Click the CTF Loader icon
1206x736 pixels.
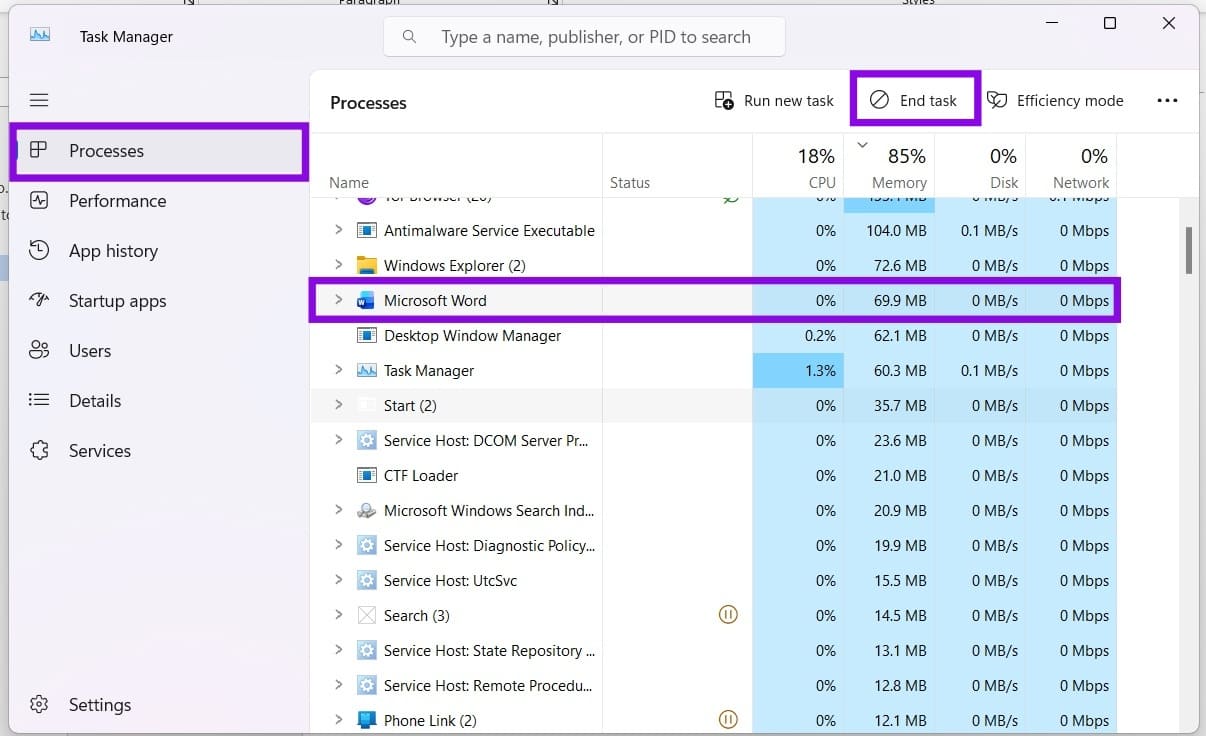coord(366,475)
